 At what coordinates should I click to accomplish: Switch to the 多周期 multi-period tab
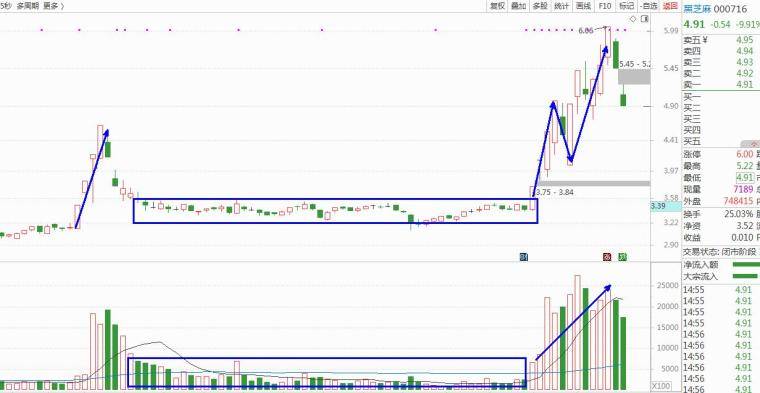coord(27,6)
